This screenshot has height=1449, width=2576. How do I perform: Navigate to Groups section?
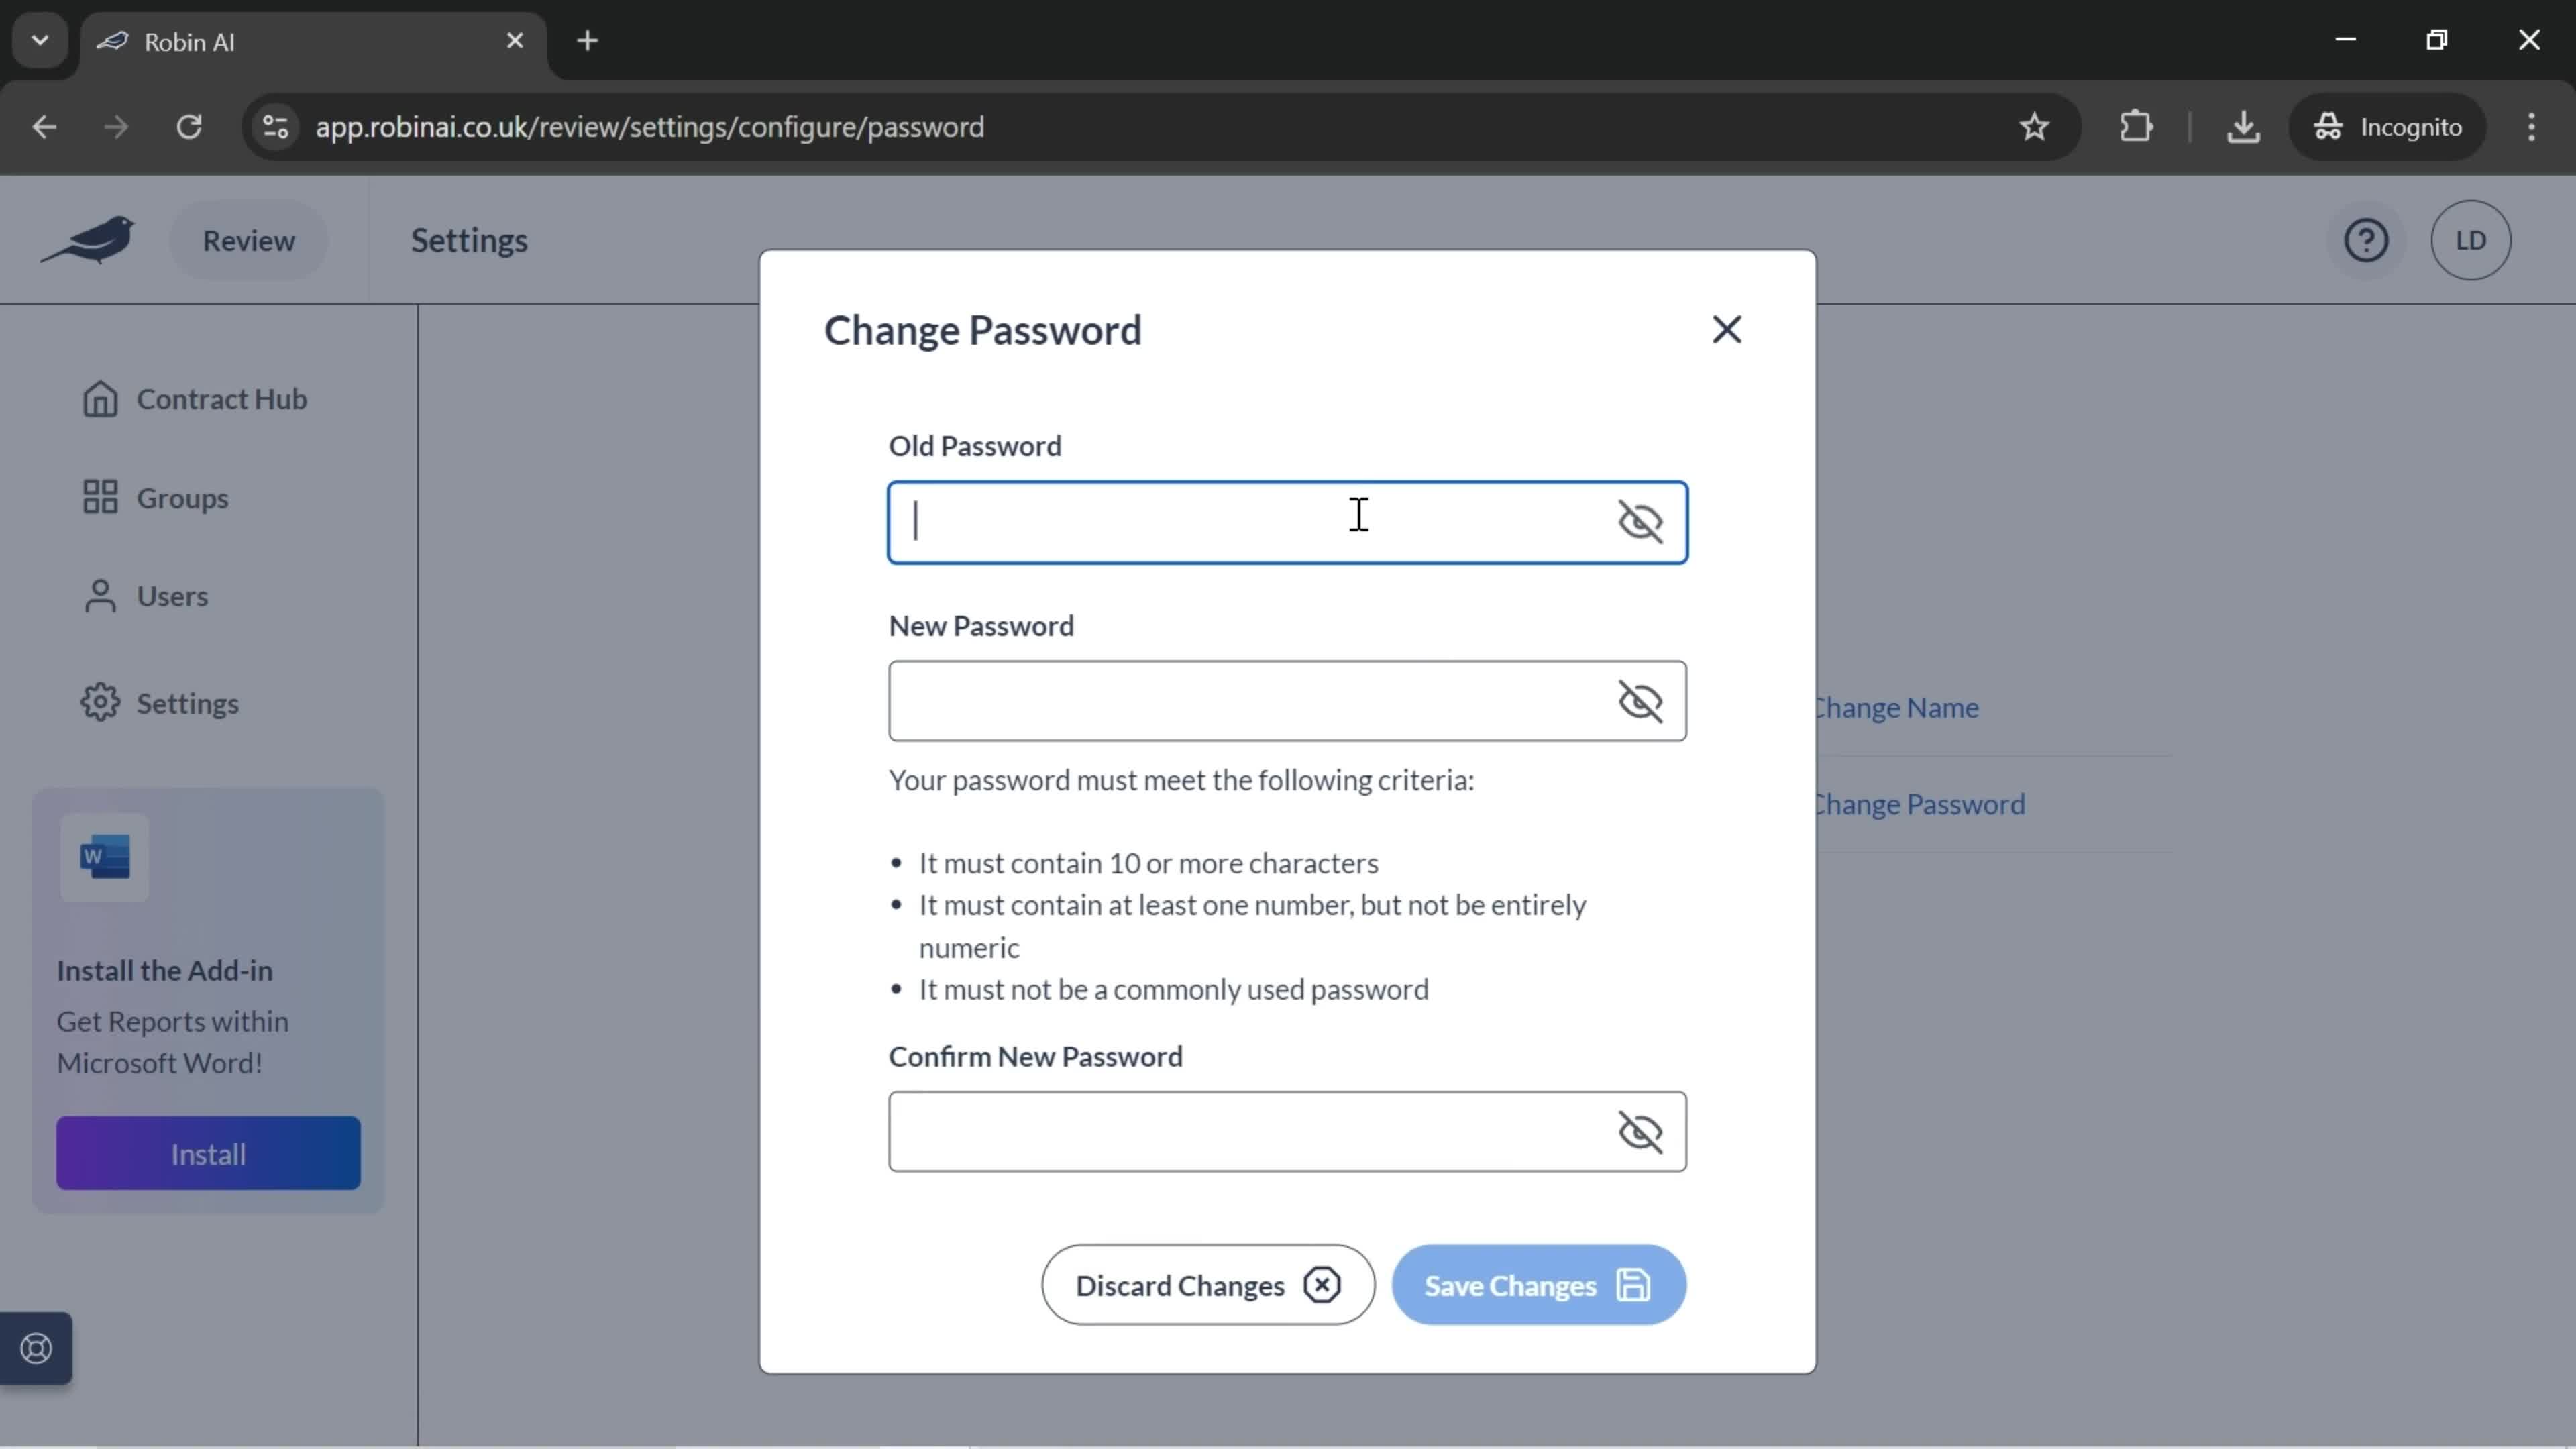[182, 497]
